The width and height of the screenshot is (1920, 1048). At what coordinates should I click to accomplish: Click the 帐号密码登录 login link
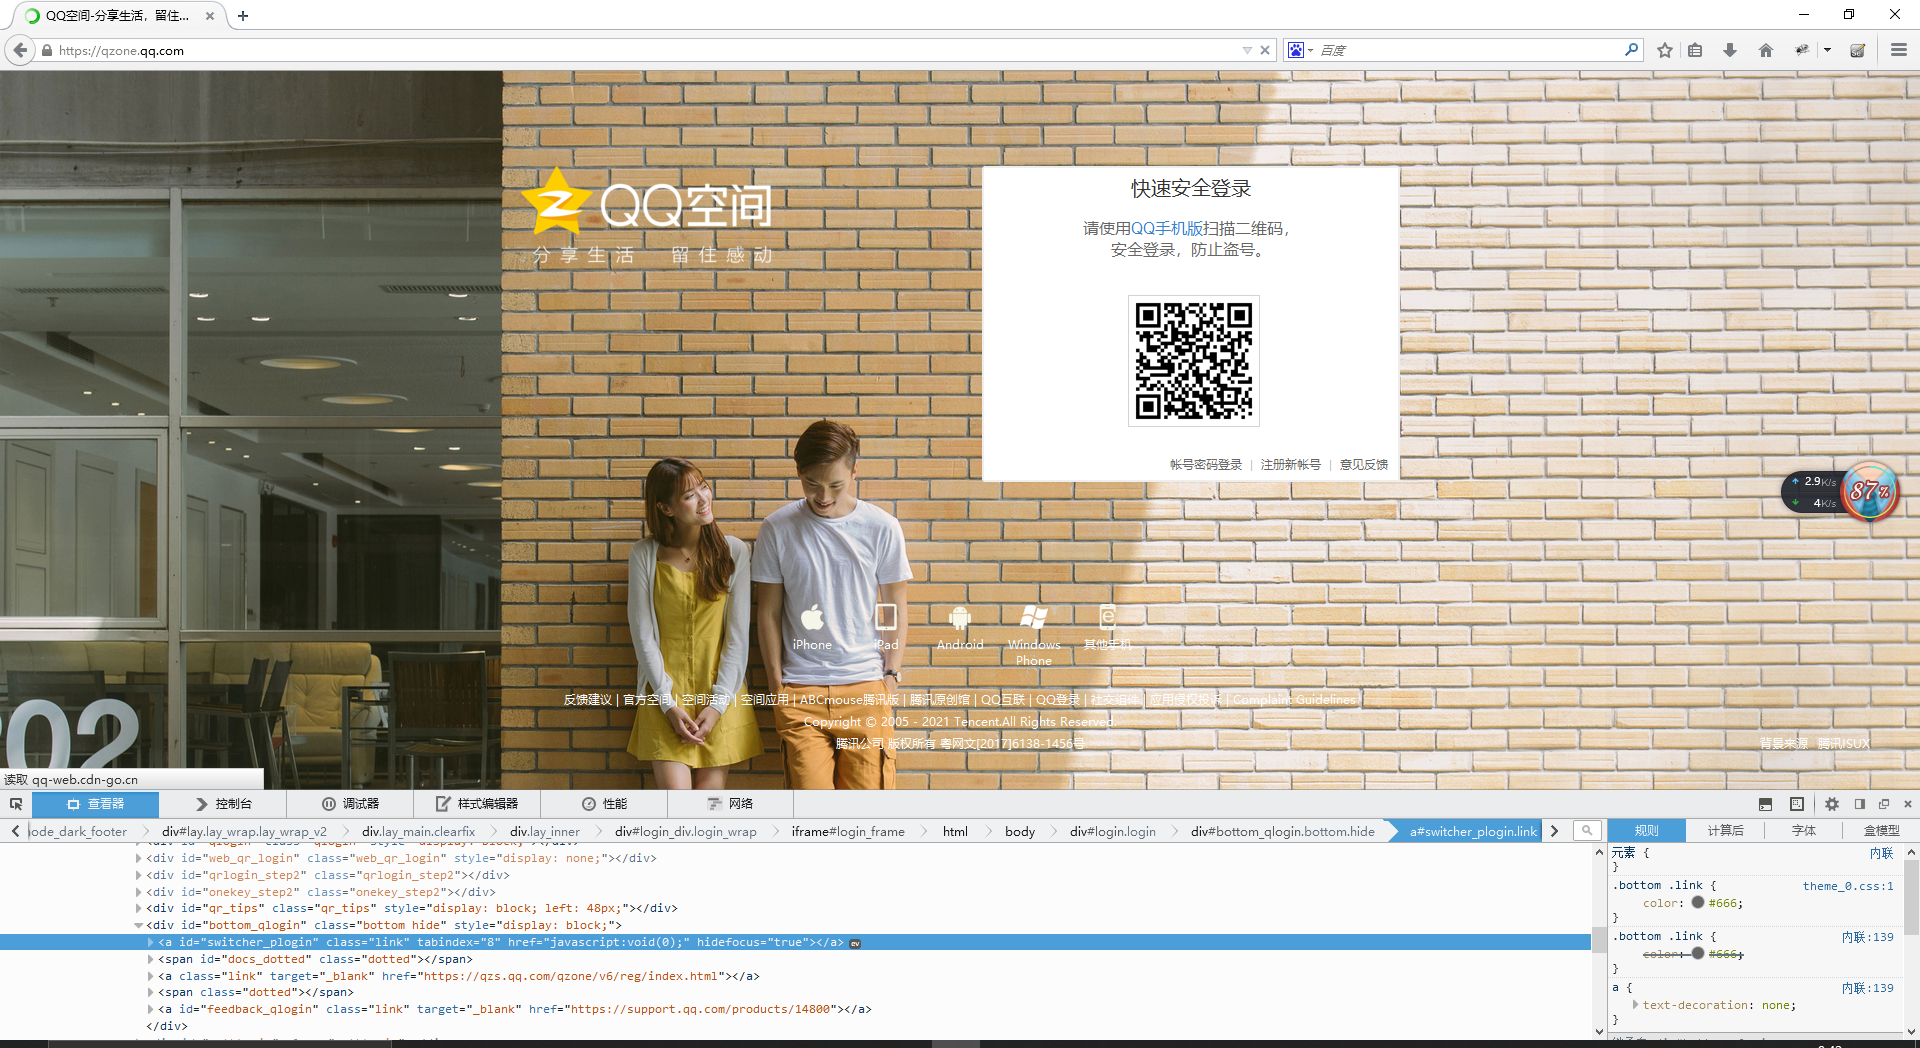point(1206,465)
